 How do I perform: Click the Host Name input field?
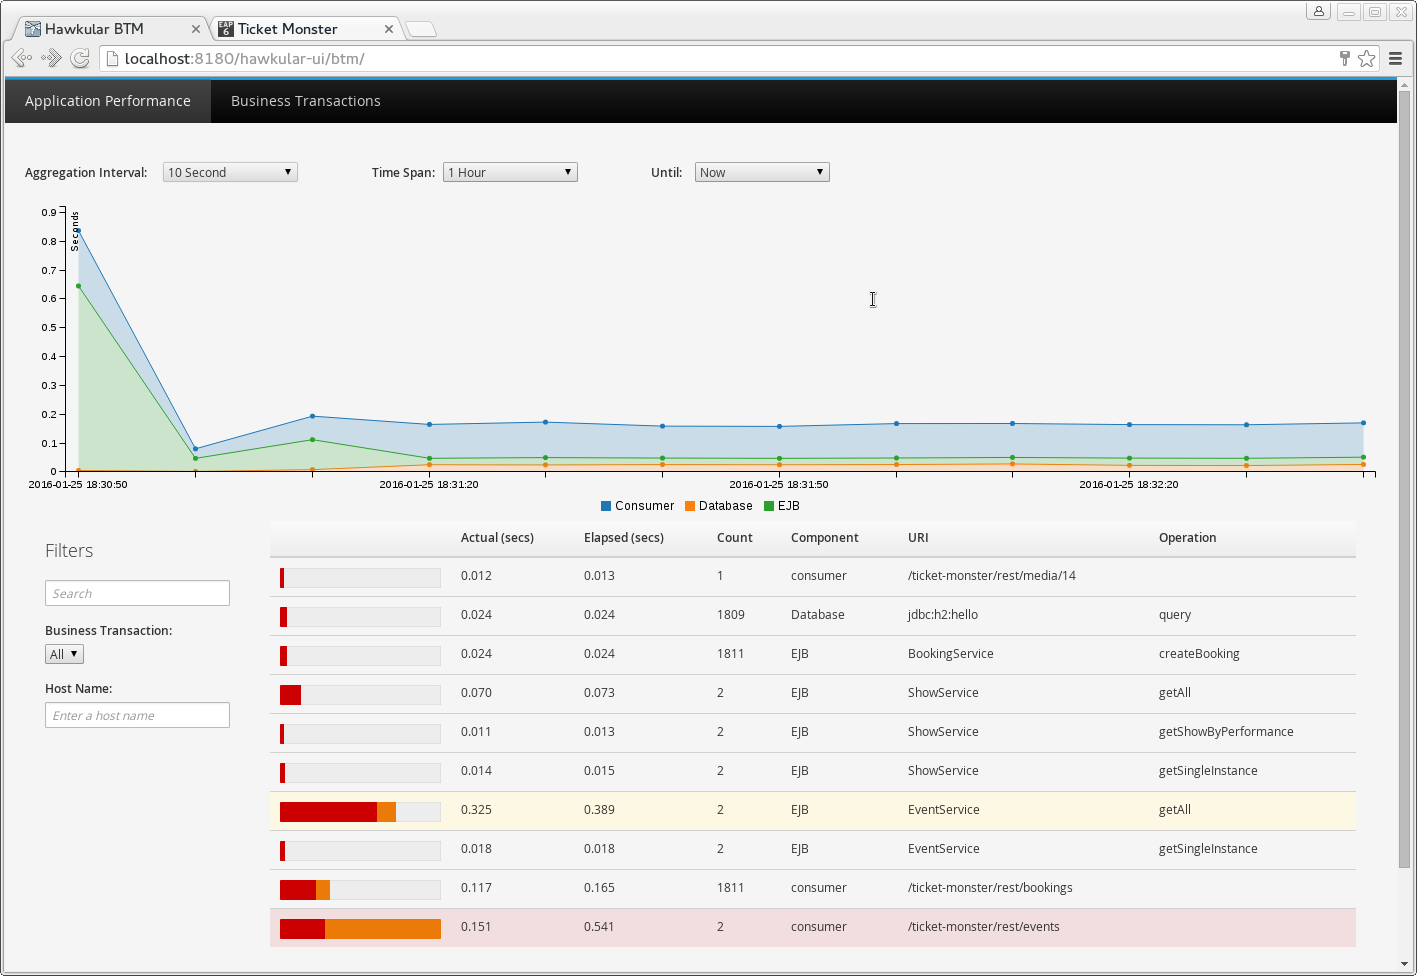[137, 715]
